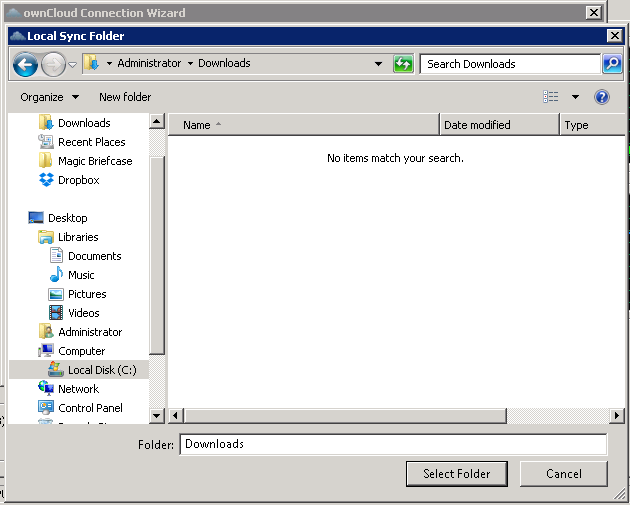Click the change view icon
This screenshot has width=630, height=505.
click(551, 97)
